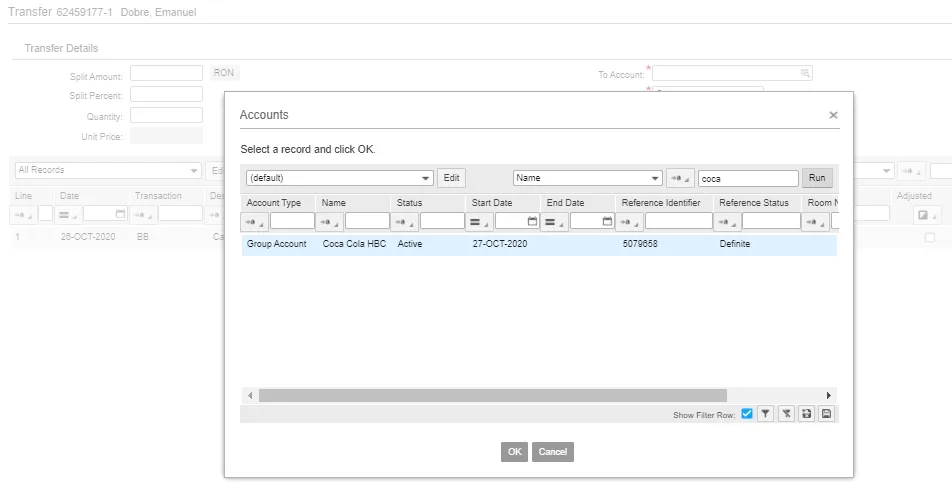Sort by End Date column header
952x492 pixels.
[565, 203]
